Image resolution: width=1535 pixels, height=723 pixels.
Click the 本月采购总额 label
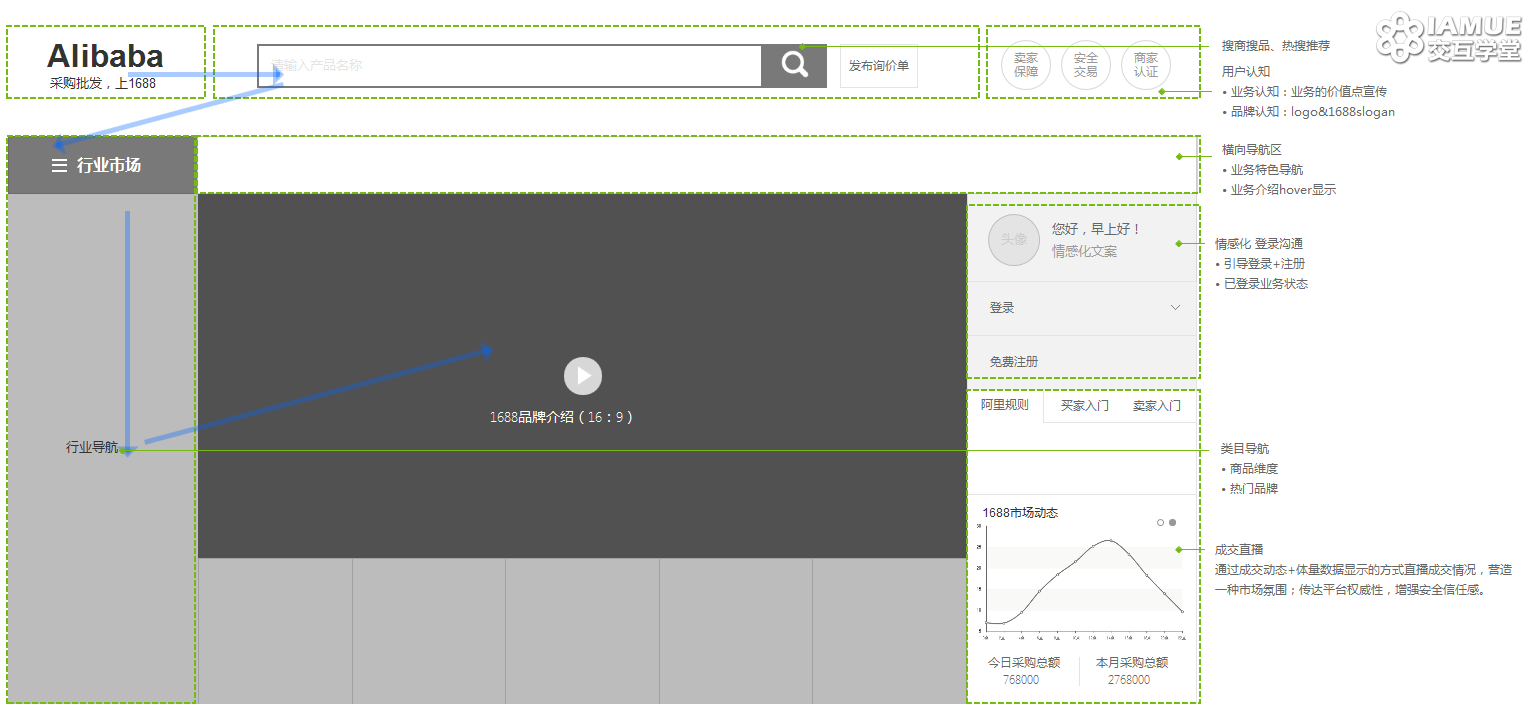pyautogui.click(x=1132, y=663)
